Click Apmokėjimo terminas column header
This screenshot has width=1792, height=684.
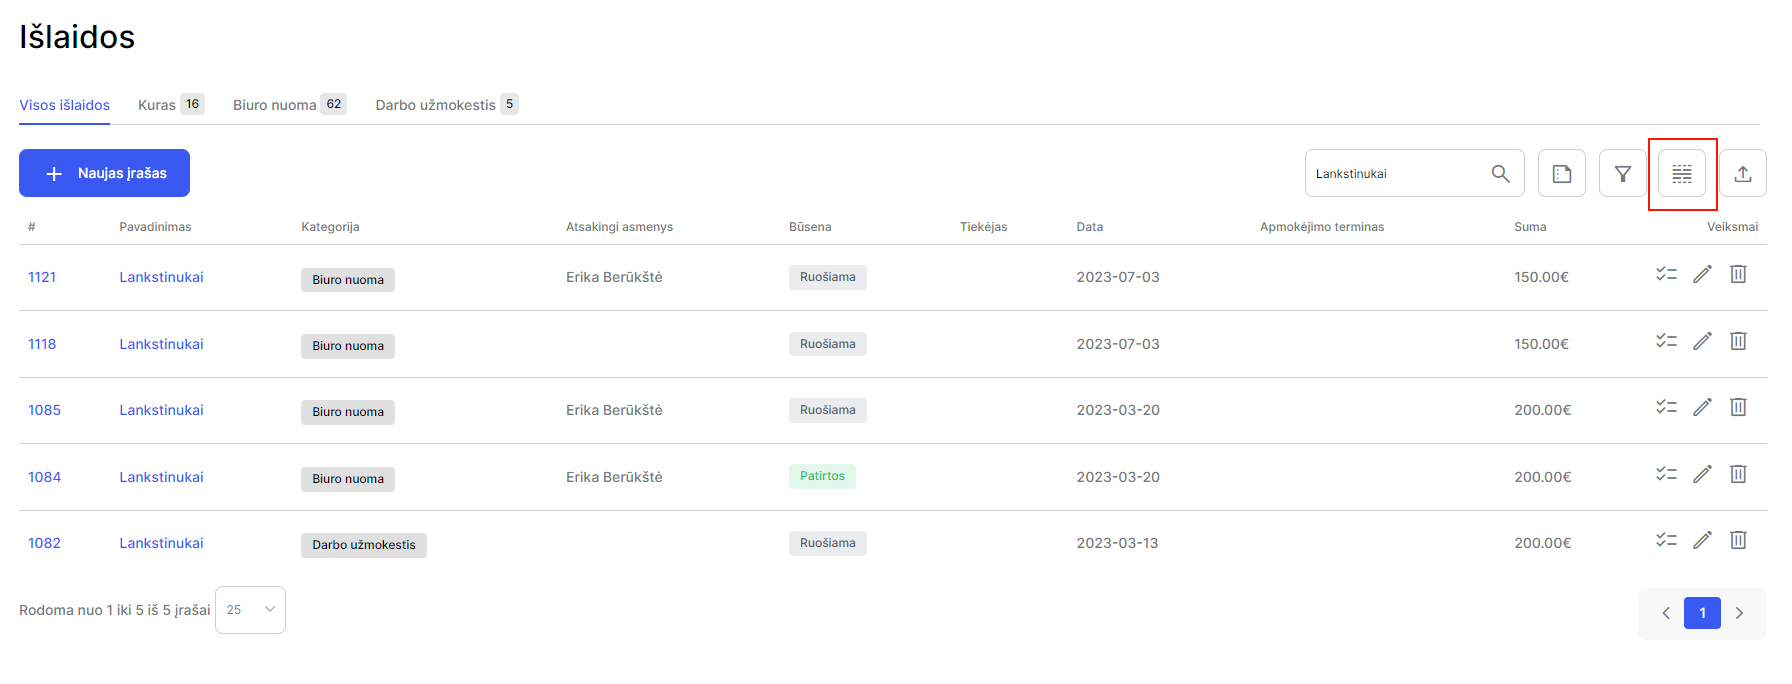click(1322, 227)
